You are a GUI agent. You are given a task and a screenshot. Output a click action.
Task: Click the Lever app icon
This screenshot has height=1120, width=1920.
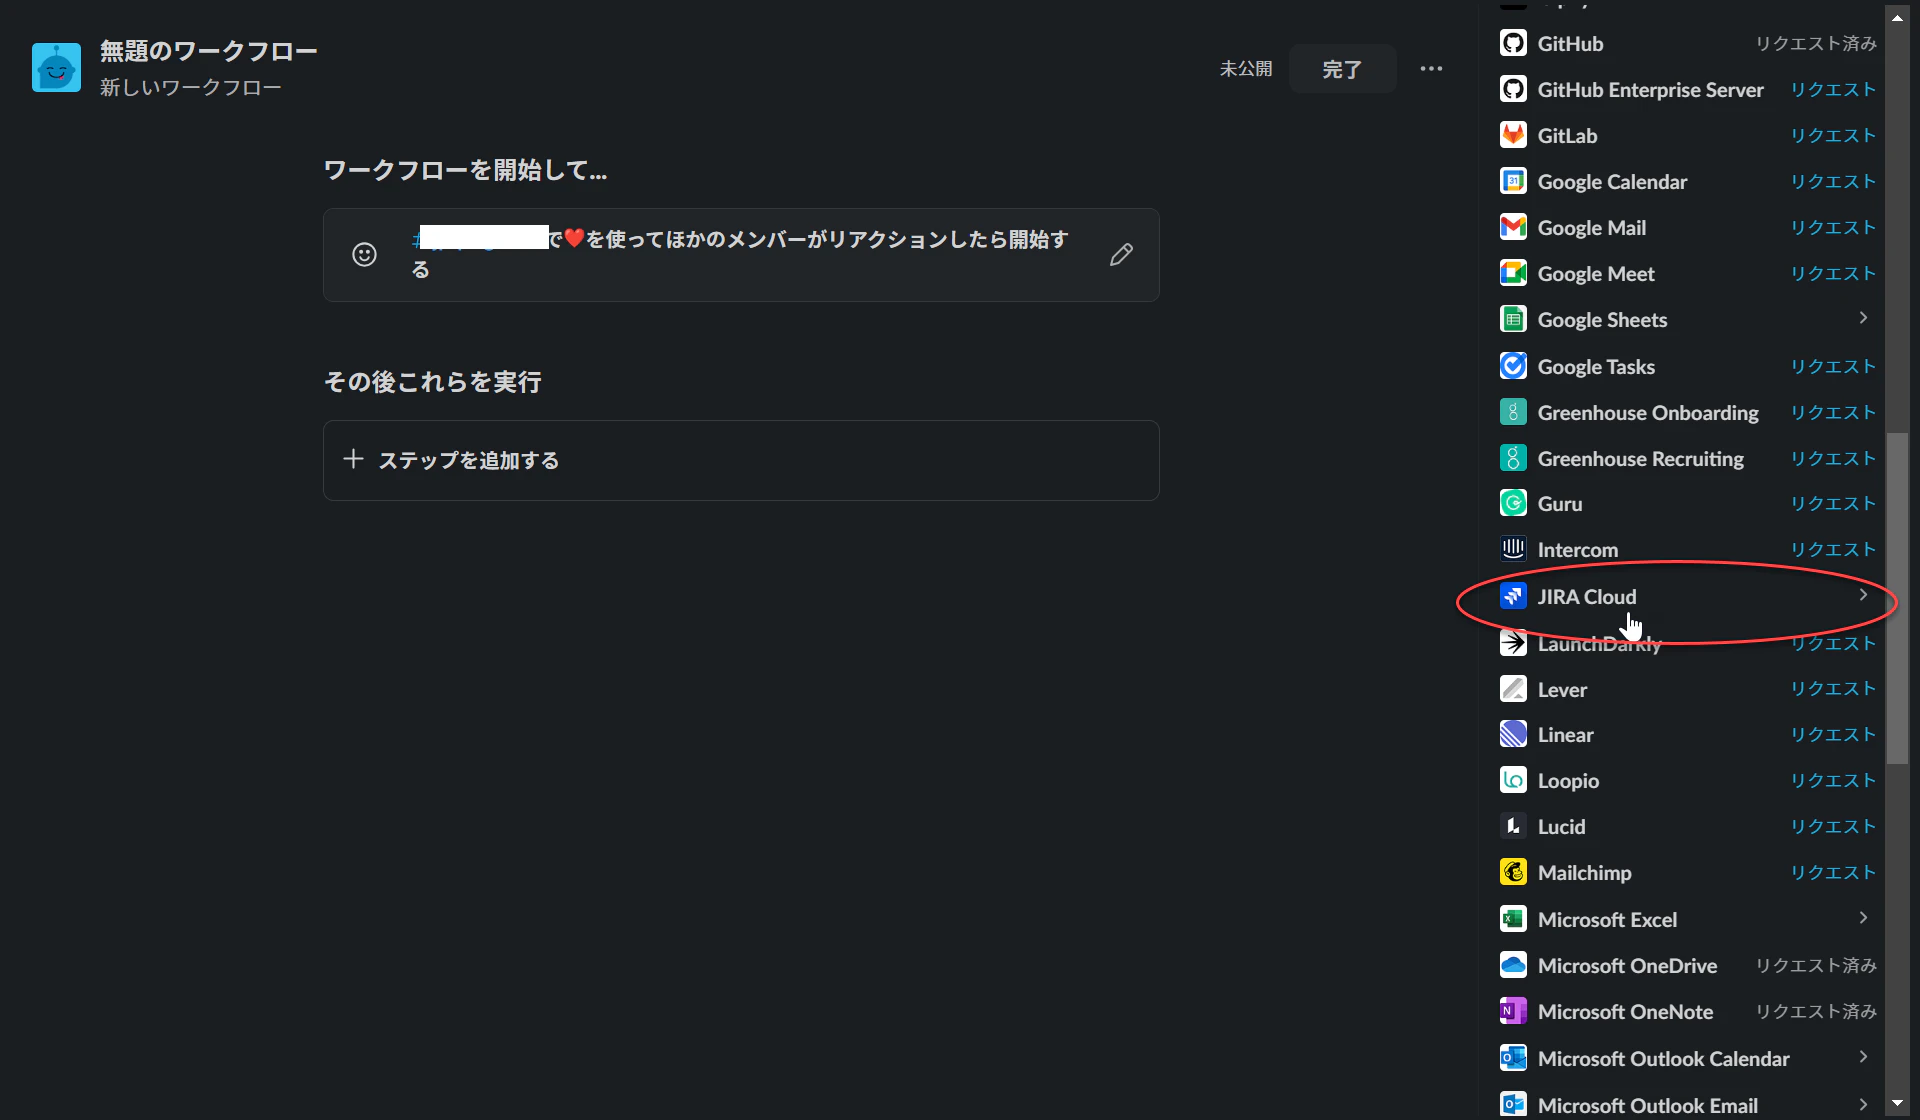point(1513,689)
